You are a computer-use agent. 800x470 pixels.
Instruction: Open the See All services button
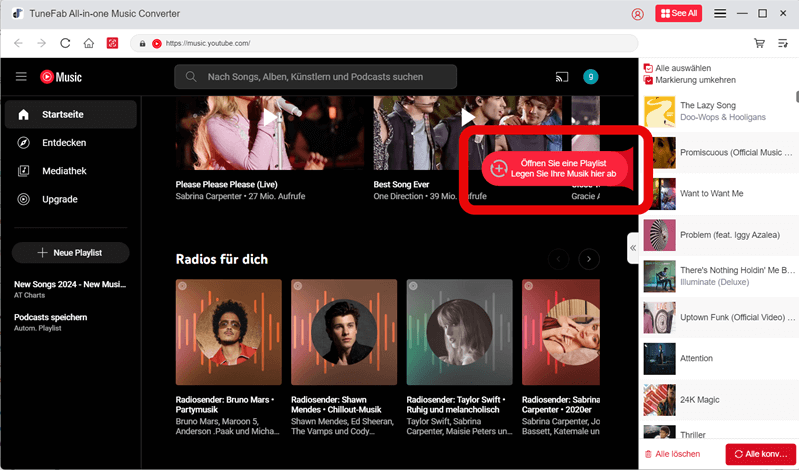[x=679, y=13]
